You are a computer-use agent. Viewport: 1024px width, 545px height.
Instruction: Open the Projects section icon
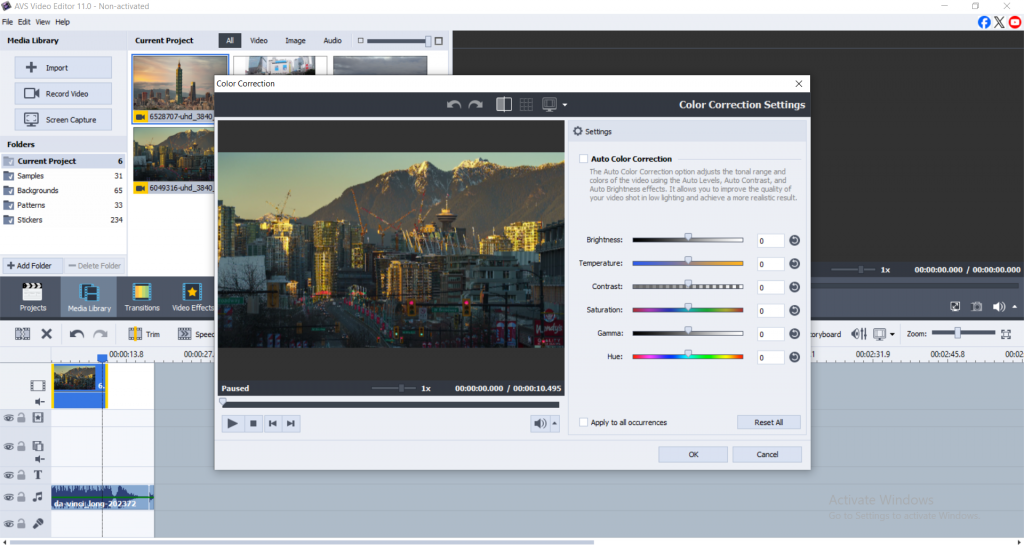coord(33,296)
